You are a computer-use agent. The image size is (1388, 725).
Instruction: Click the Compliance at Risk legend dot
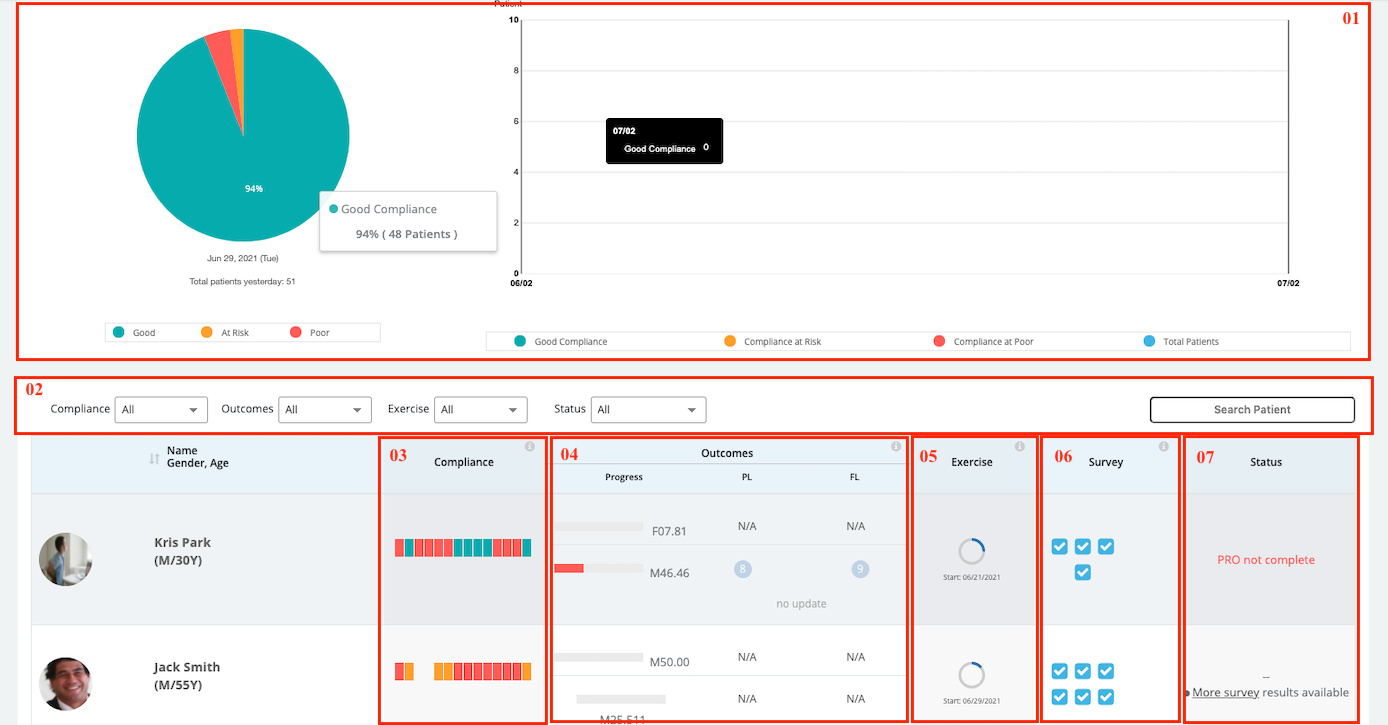tap(729, 341)
